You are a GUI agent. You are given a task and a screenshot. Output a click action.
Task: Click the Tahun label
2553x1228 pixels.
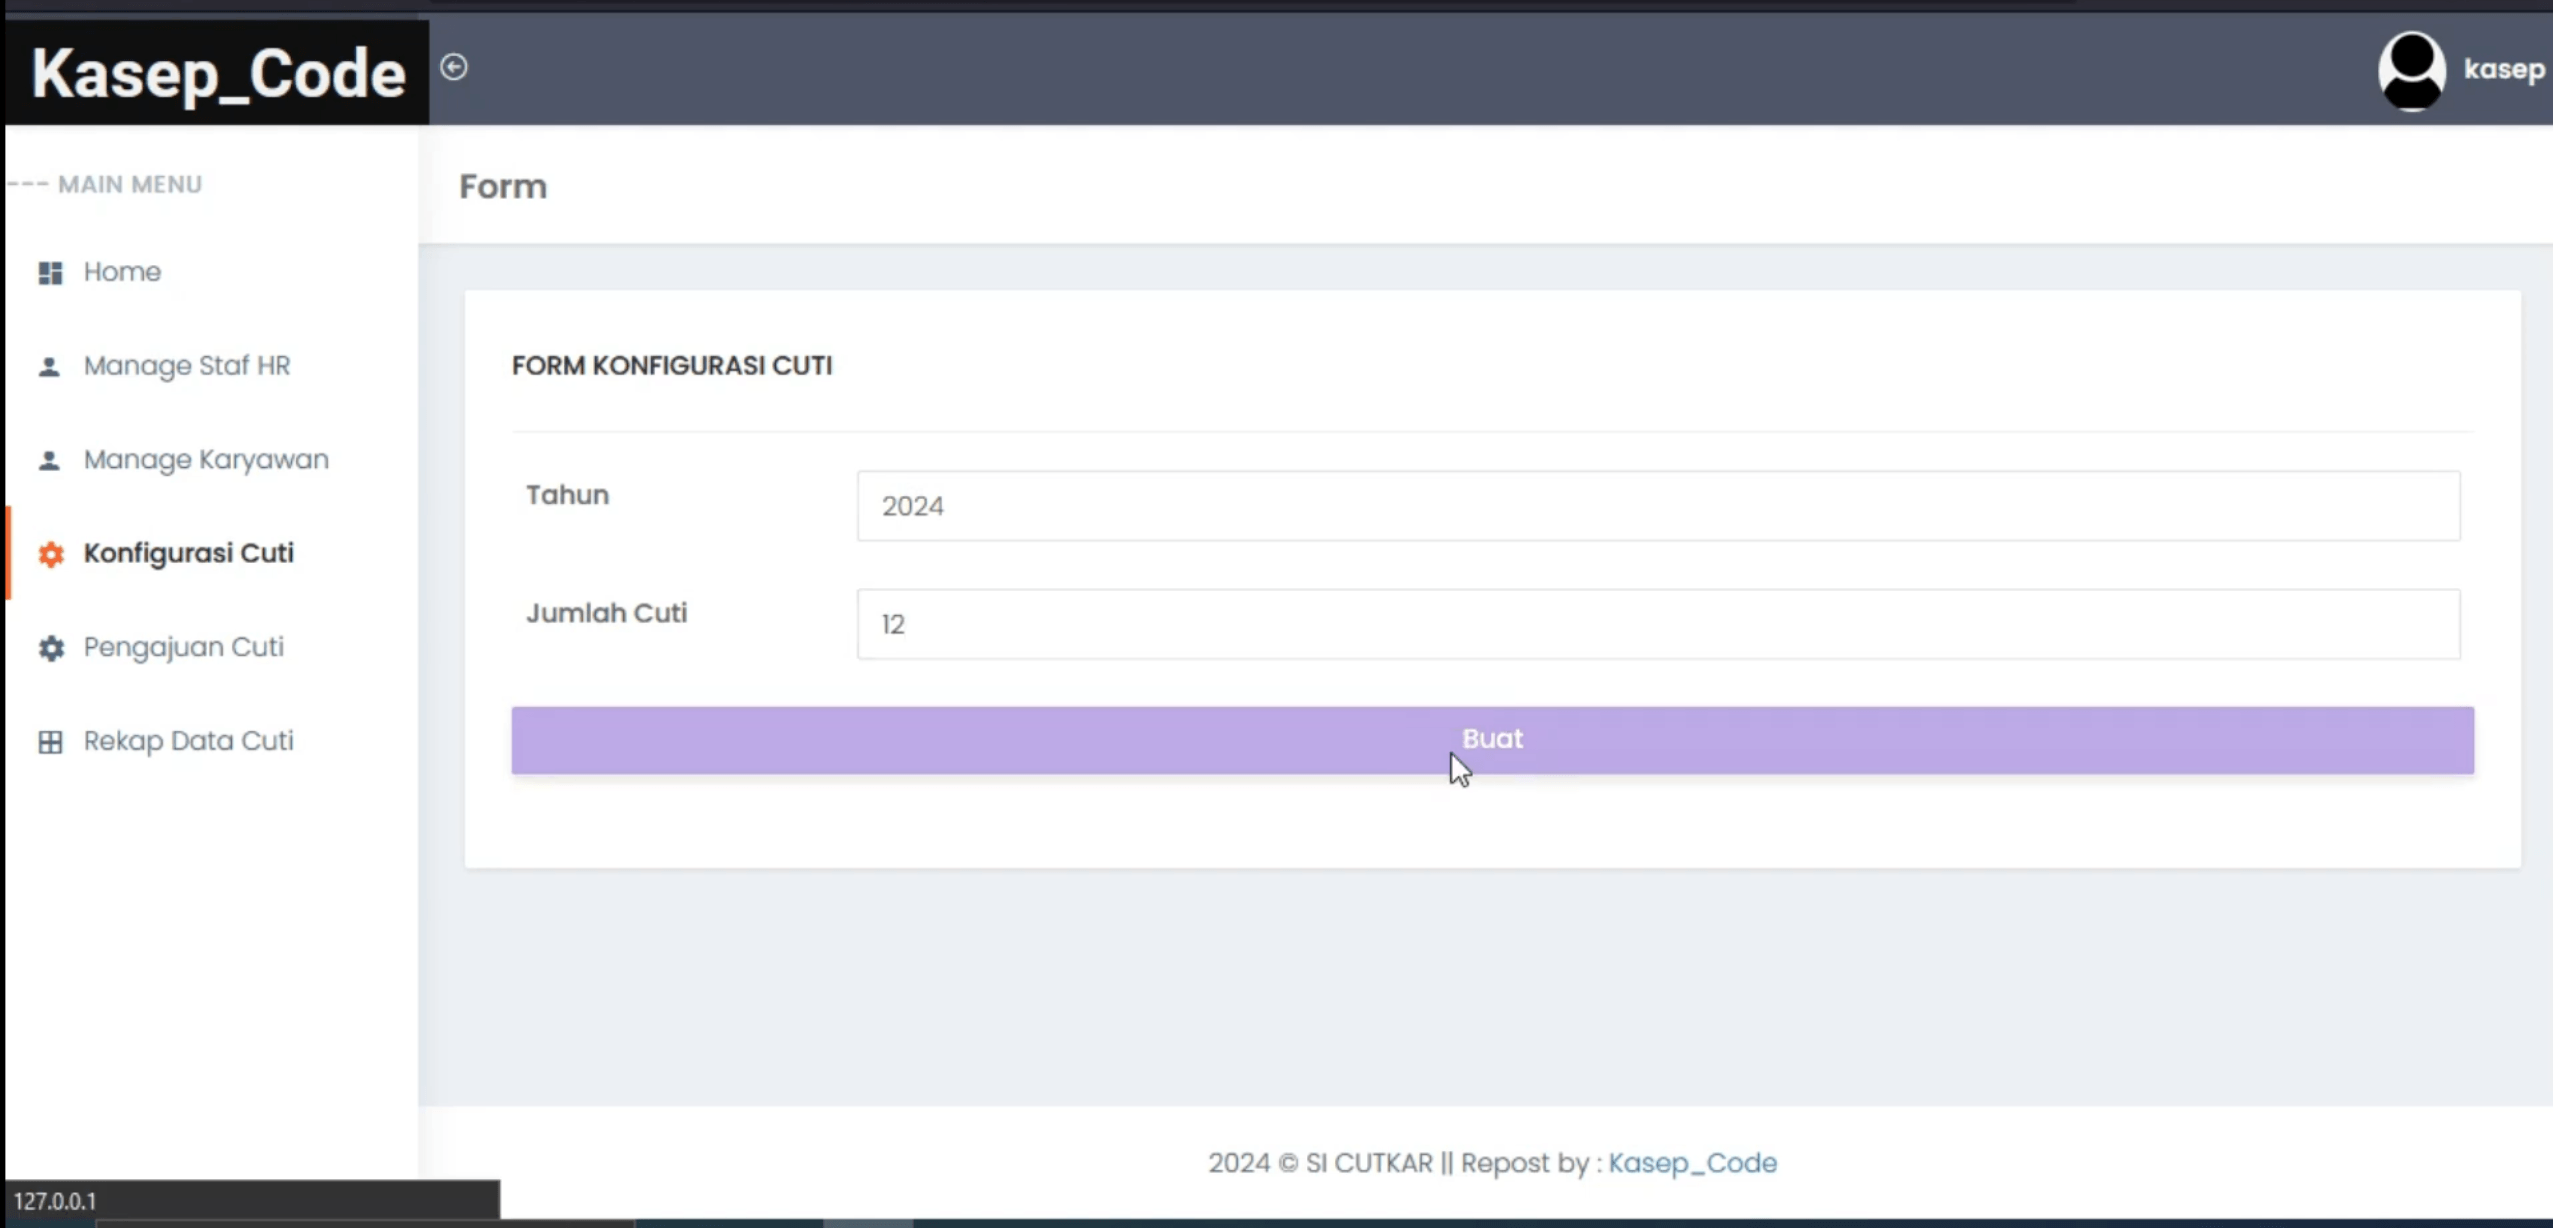point(567,495)
